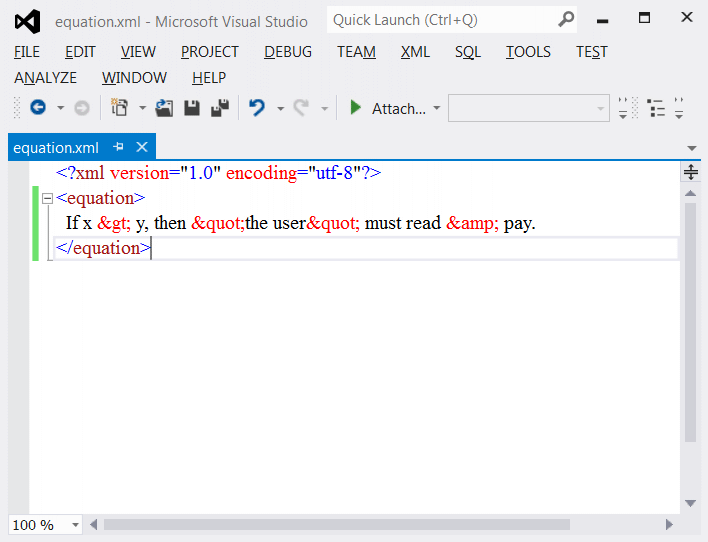Click the Open File toolbar icon
This screenshot has height=542, width=708.
click(164, 108)
